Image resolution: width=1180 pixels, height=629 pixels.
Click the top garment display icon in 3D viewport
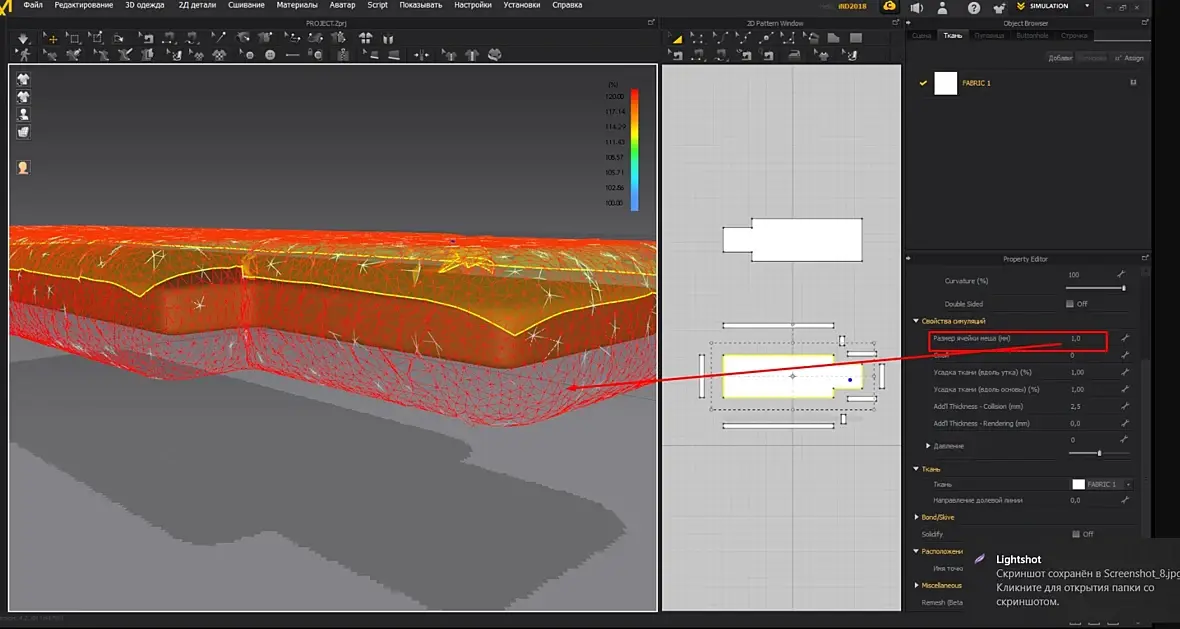23,79
